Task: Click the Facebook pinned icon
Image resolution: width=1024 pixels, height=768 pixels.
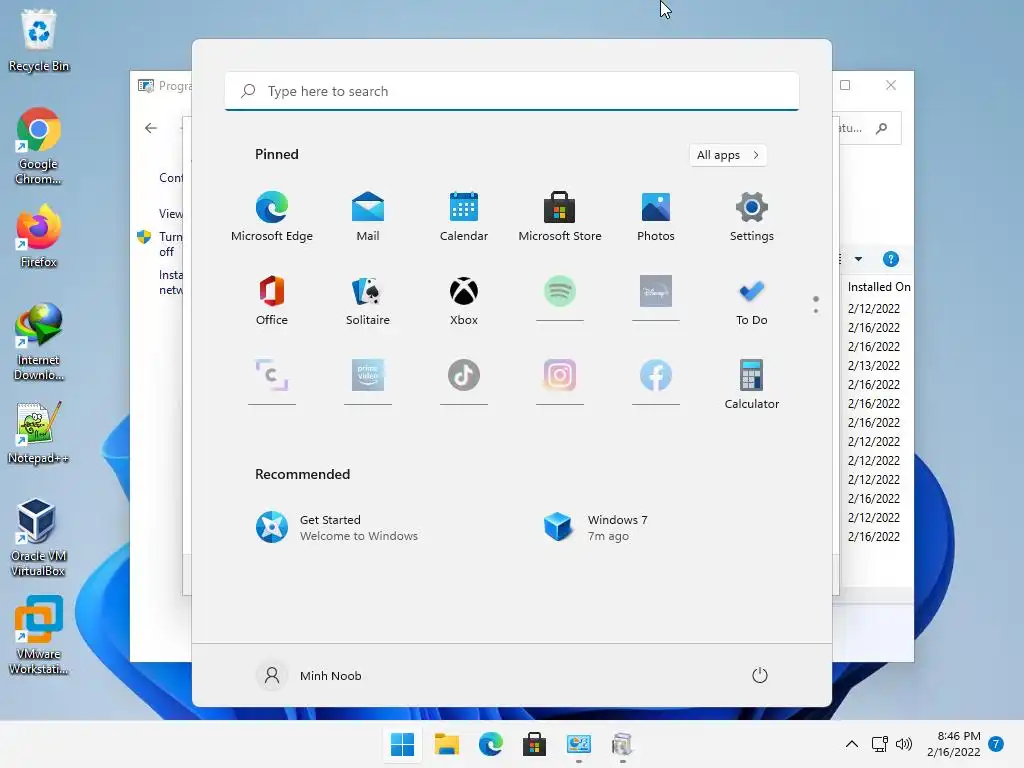Action: (656, 376)
